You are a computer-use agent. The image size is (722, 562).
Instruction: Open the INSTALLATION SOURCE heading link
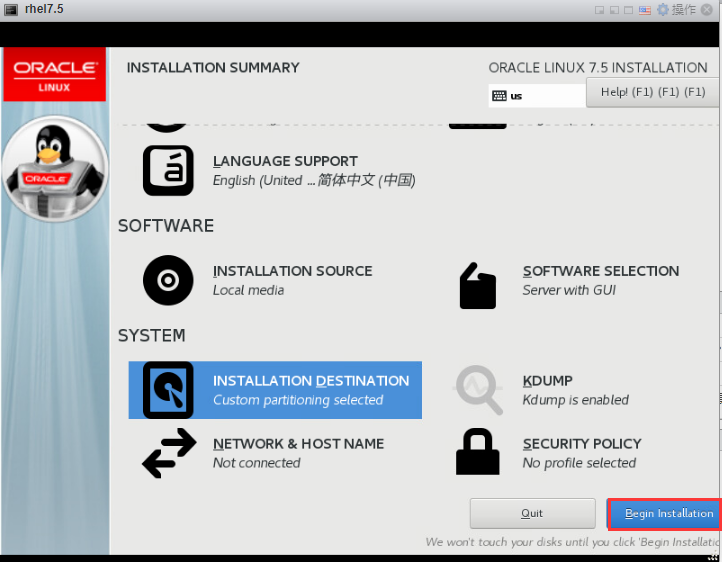click(x=292, y=271)
